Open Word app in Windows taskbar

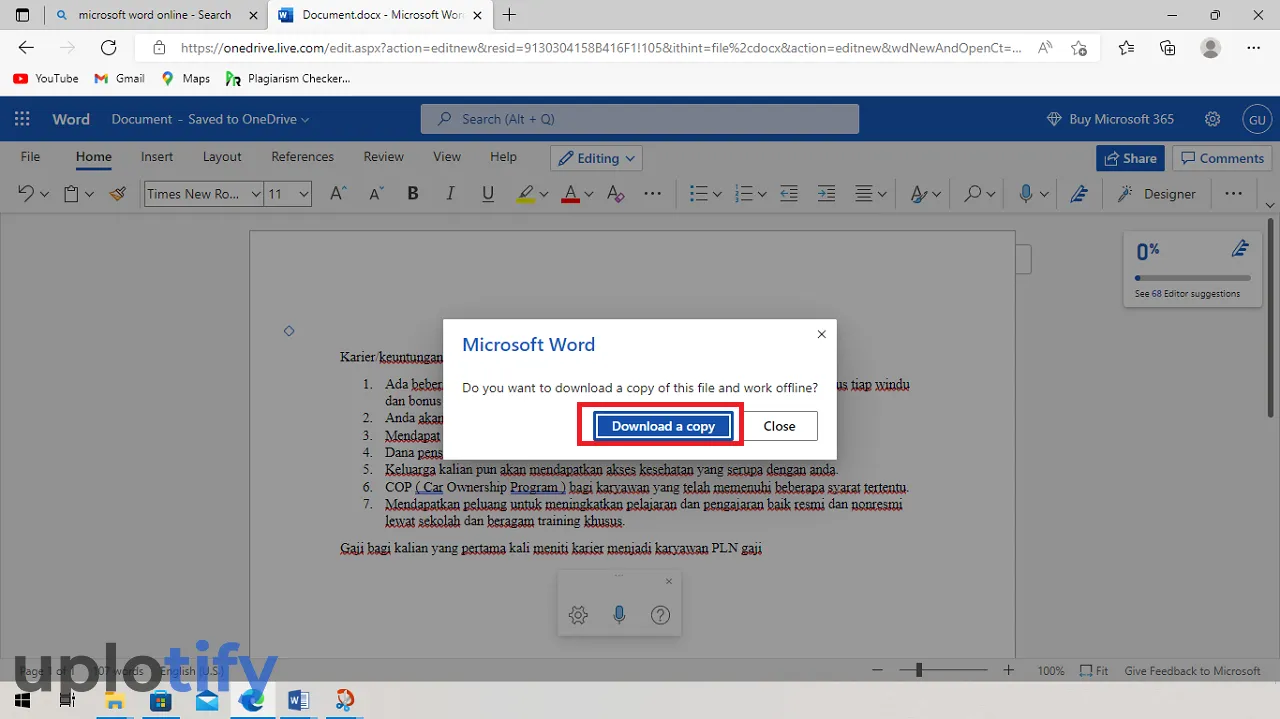click(x=298, y=700)
